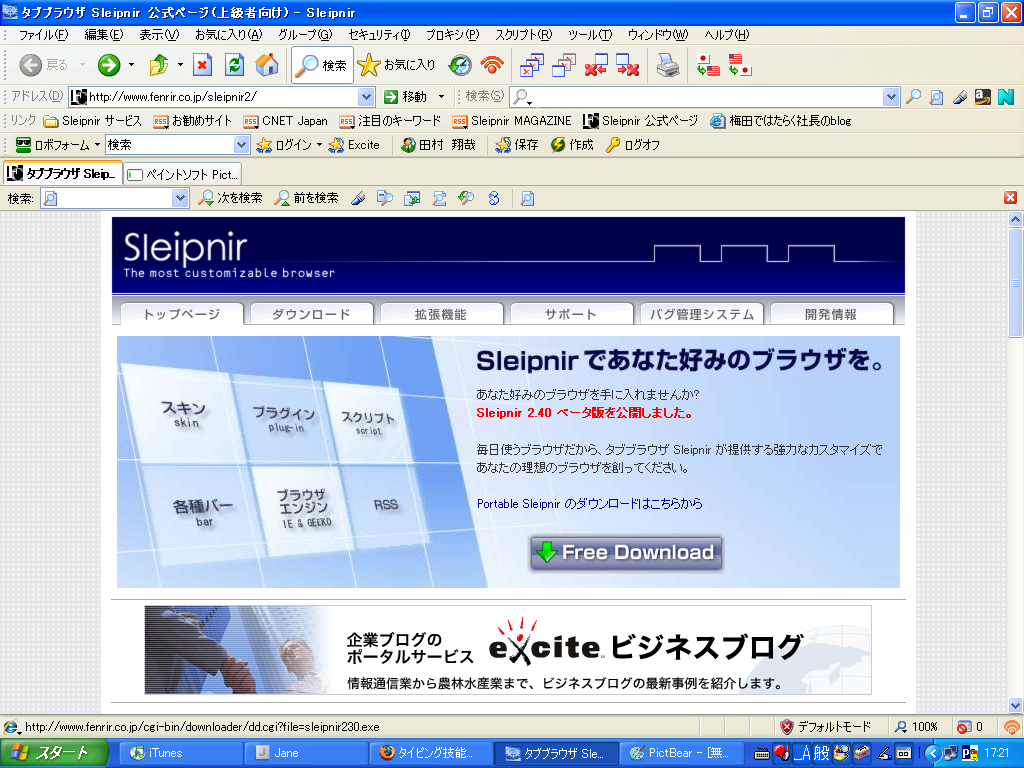Expand the Forward button history arrow

[131, 65]
